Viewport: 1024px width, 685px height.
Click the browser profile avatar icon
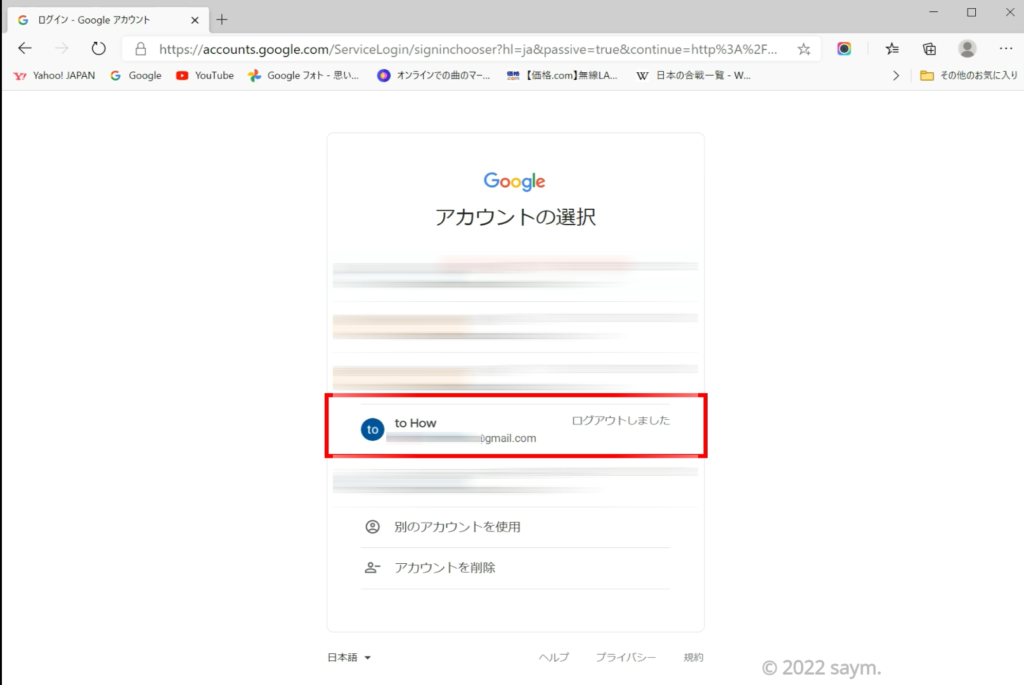[967, 48]
